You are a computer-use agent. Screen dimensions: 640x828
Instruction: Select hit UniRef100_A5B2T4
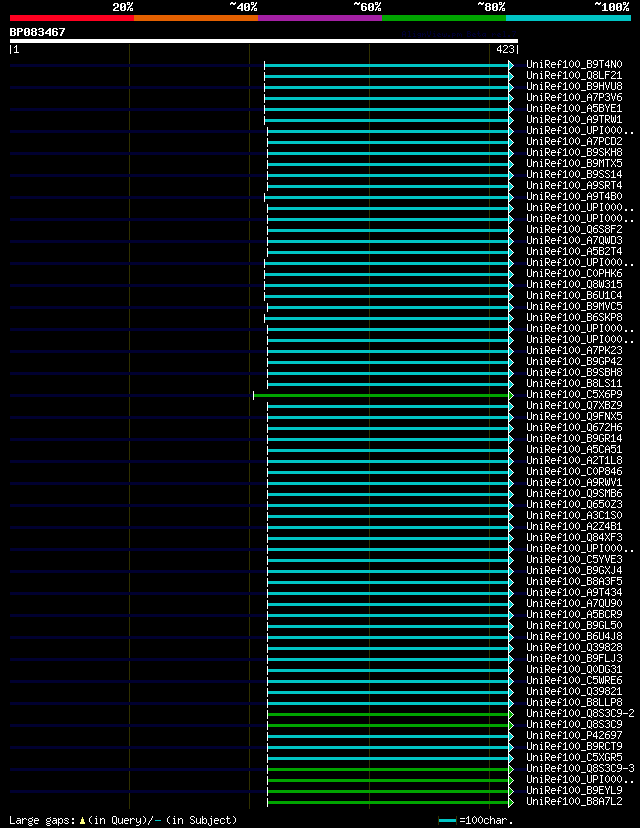(x=574, y=251)
